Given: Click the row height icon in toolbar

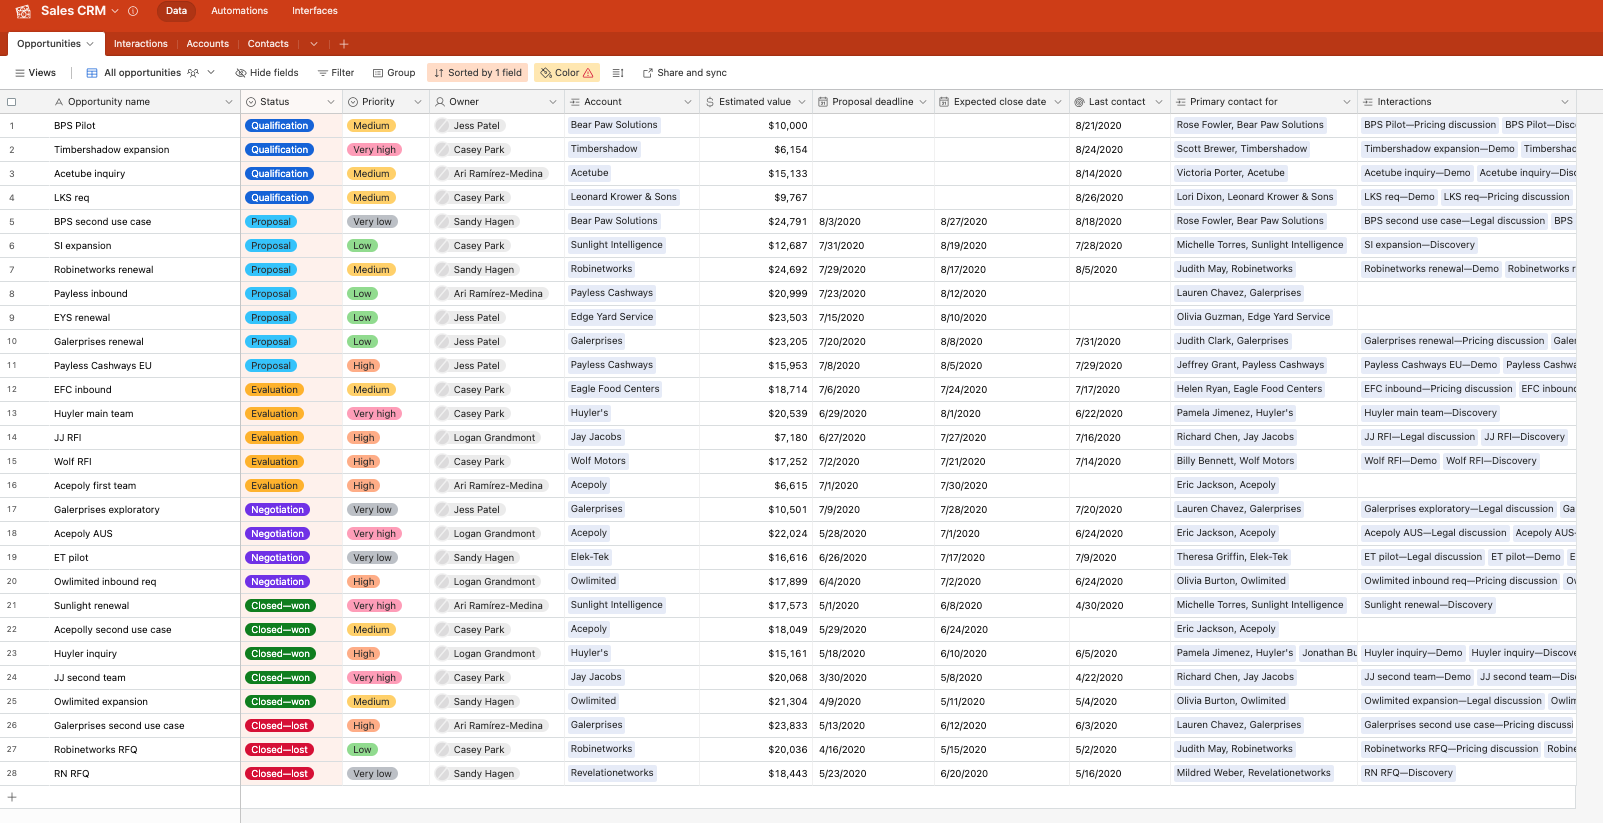Looking at the screenshot, I should pos(618,73).
